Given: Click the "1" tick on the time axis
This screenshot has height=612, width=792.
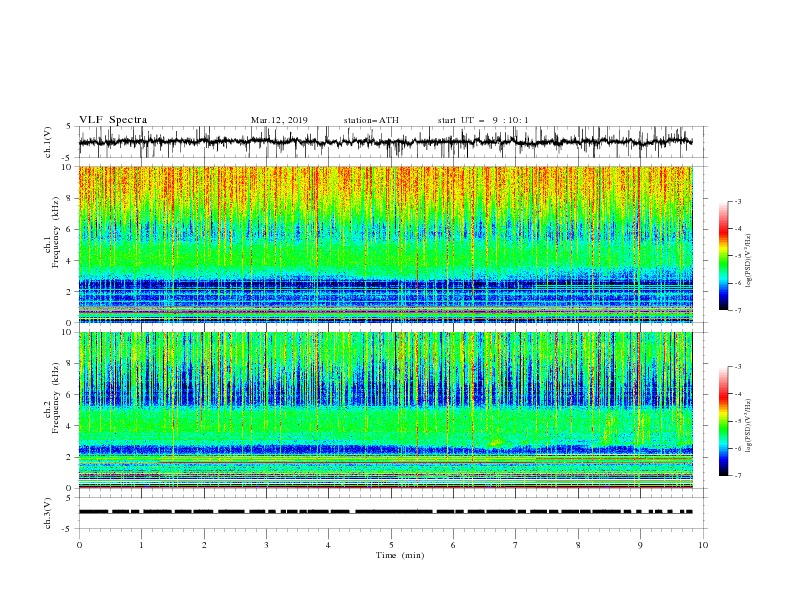Looking at the screenshot, I should (141, 545).
